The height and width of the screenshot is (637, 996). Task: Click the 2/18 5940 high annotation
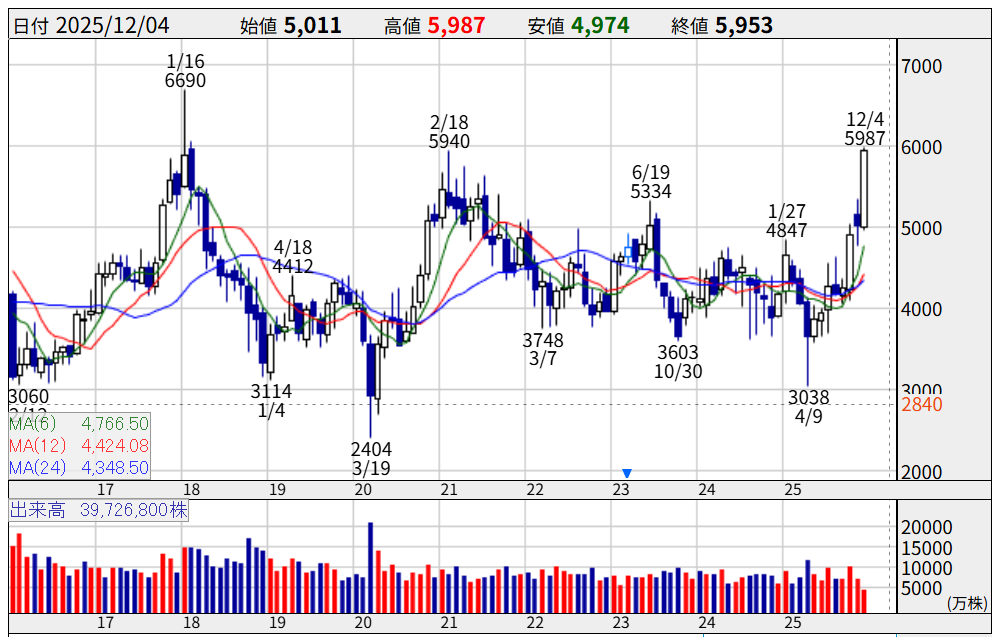click(449, 132)
